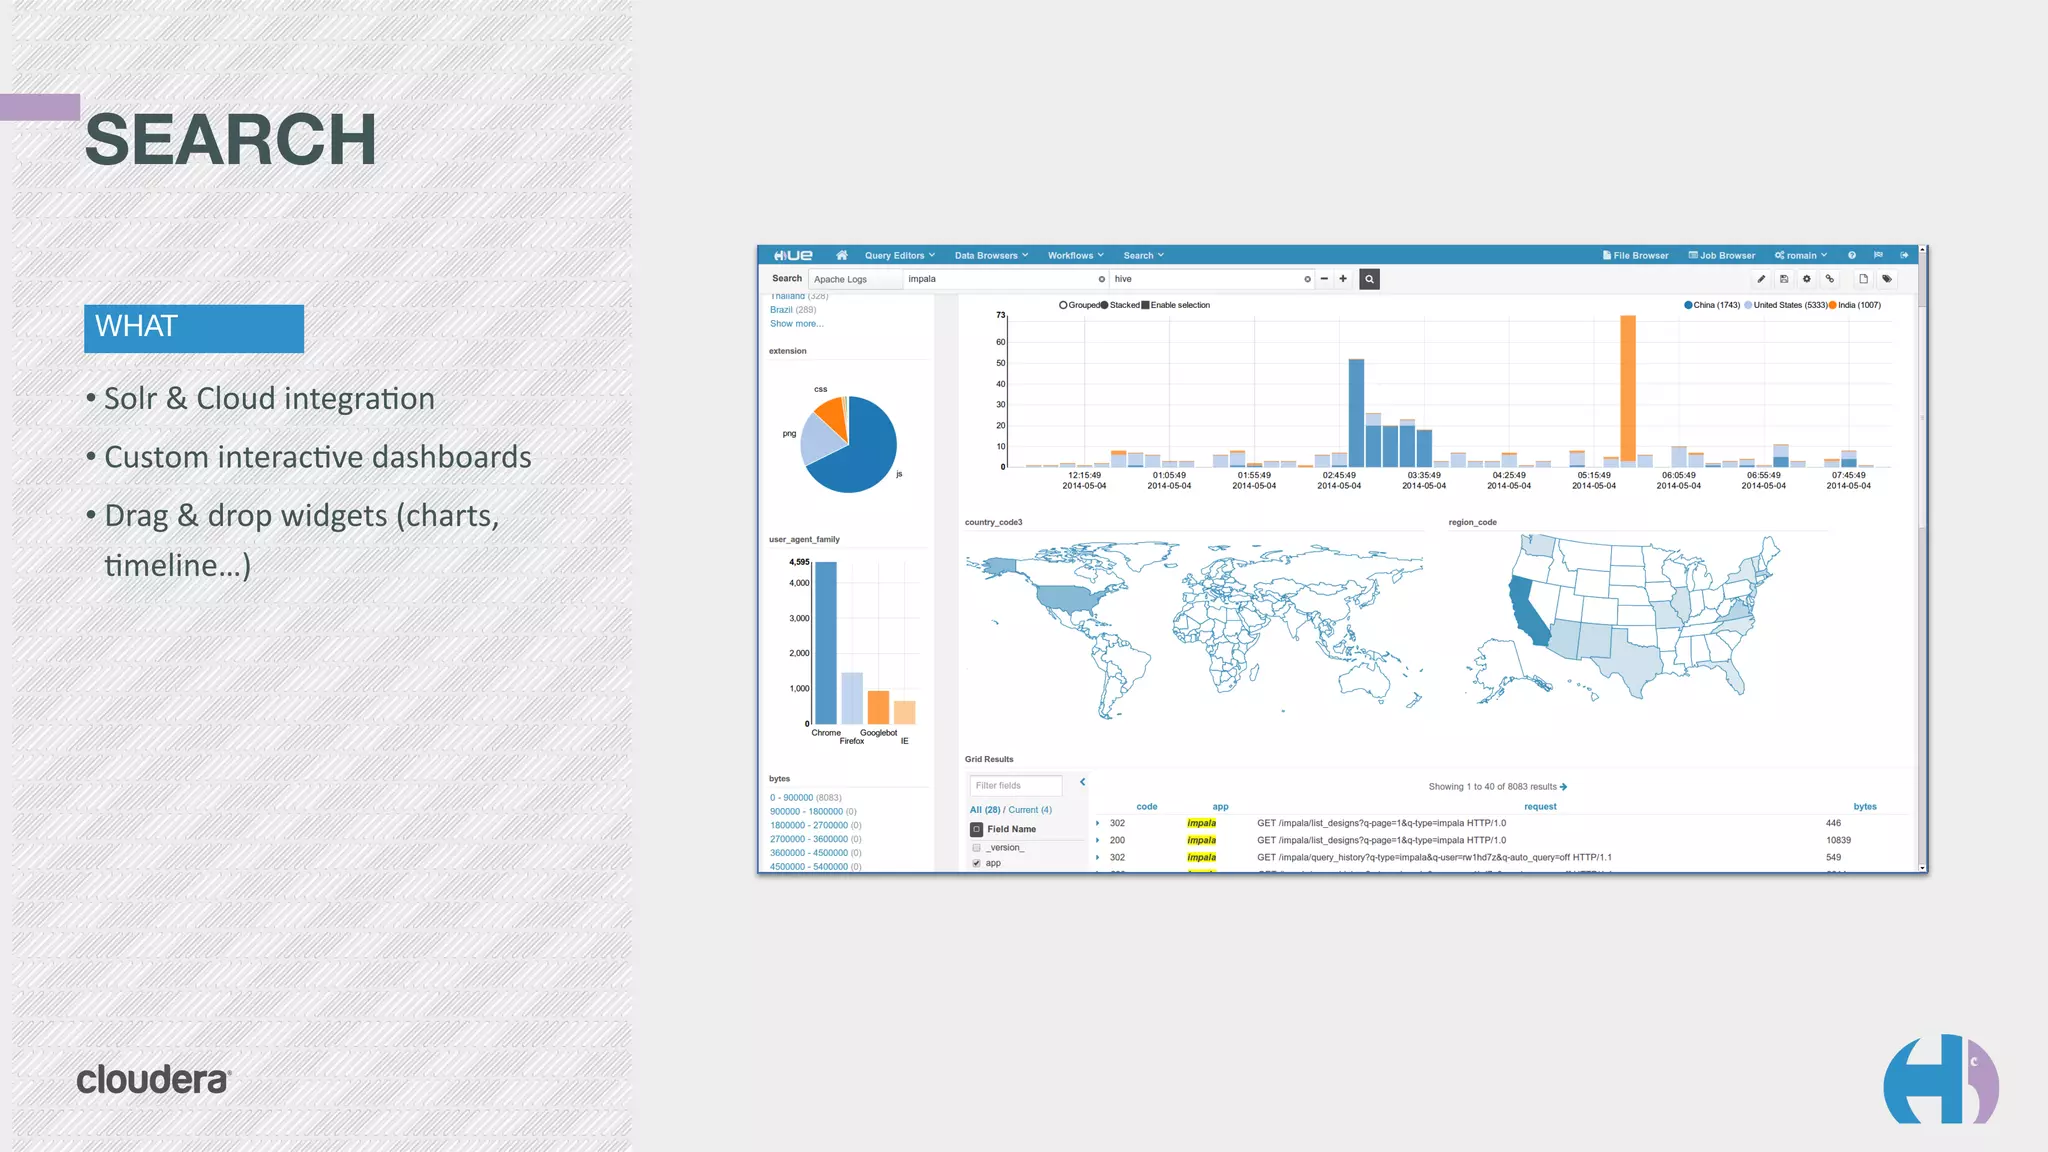This screenshot has width=2048, height=1152.
Task: Open the Hue home icon
Action: (842, 255)
